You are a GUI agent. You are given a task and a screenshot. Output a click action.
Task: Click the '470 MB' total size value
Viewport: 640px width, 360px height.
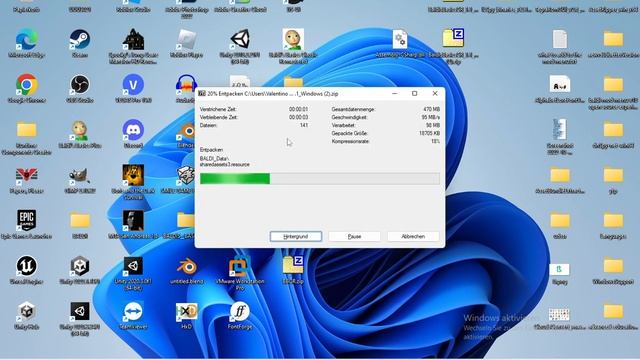tap(431, 109)
